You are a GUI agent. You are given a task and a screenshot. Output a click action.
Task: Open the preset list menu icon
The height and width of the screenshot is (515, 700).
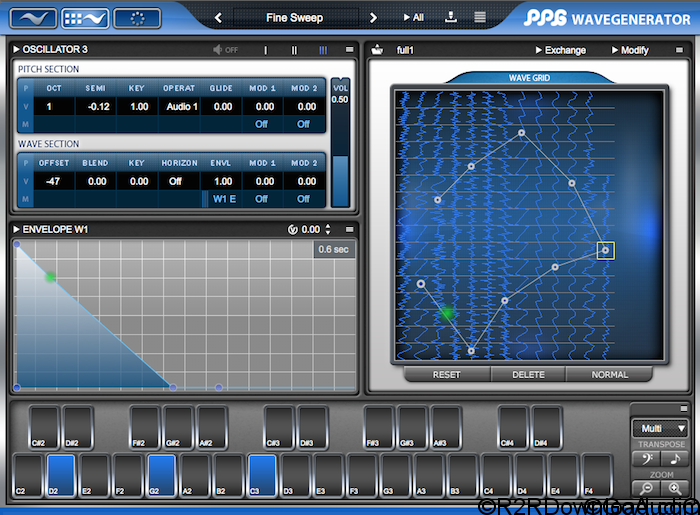point(480,17)
